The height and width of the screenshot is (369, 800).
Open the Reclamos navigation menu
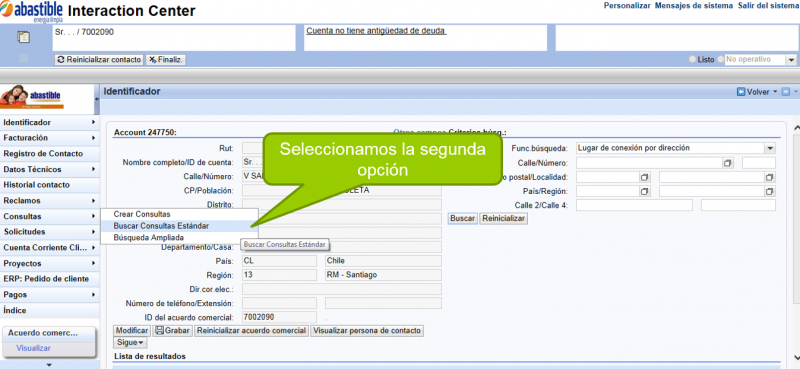[49, 201]
